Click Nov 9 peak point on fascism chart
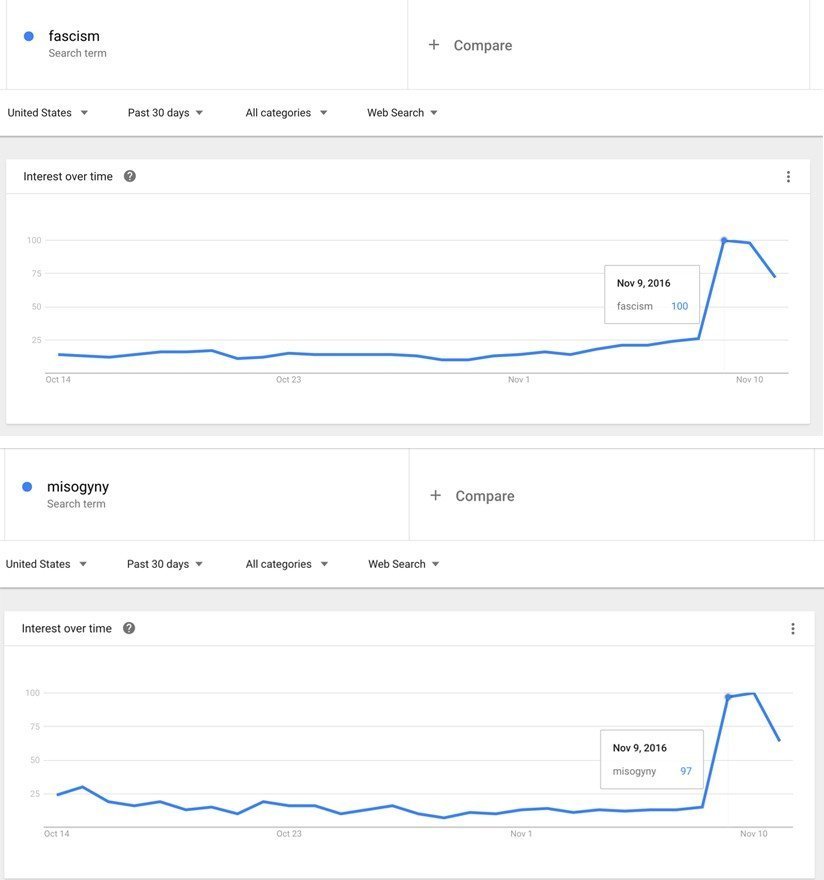Viewport: 824px width, 880px height. 724,240
